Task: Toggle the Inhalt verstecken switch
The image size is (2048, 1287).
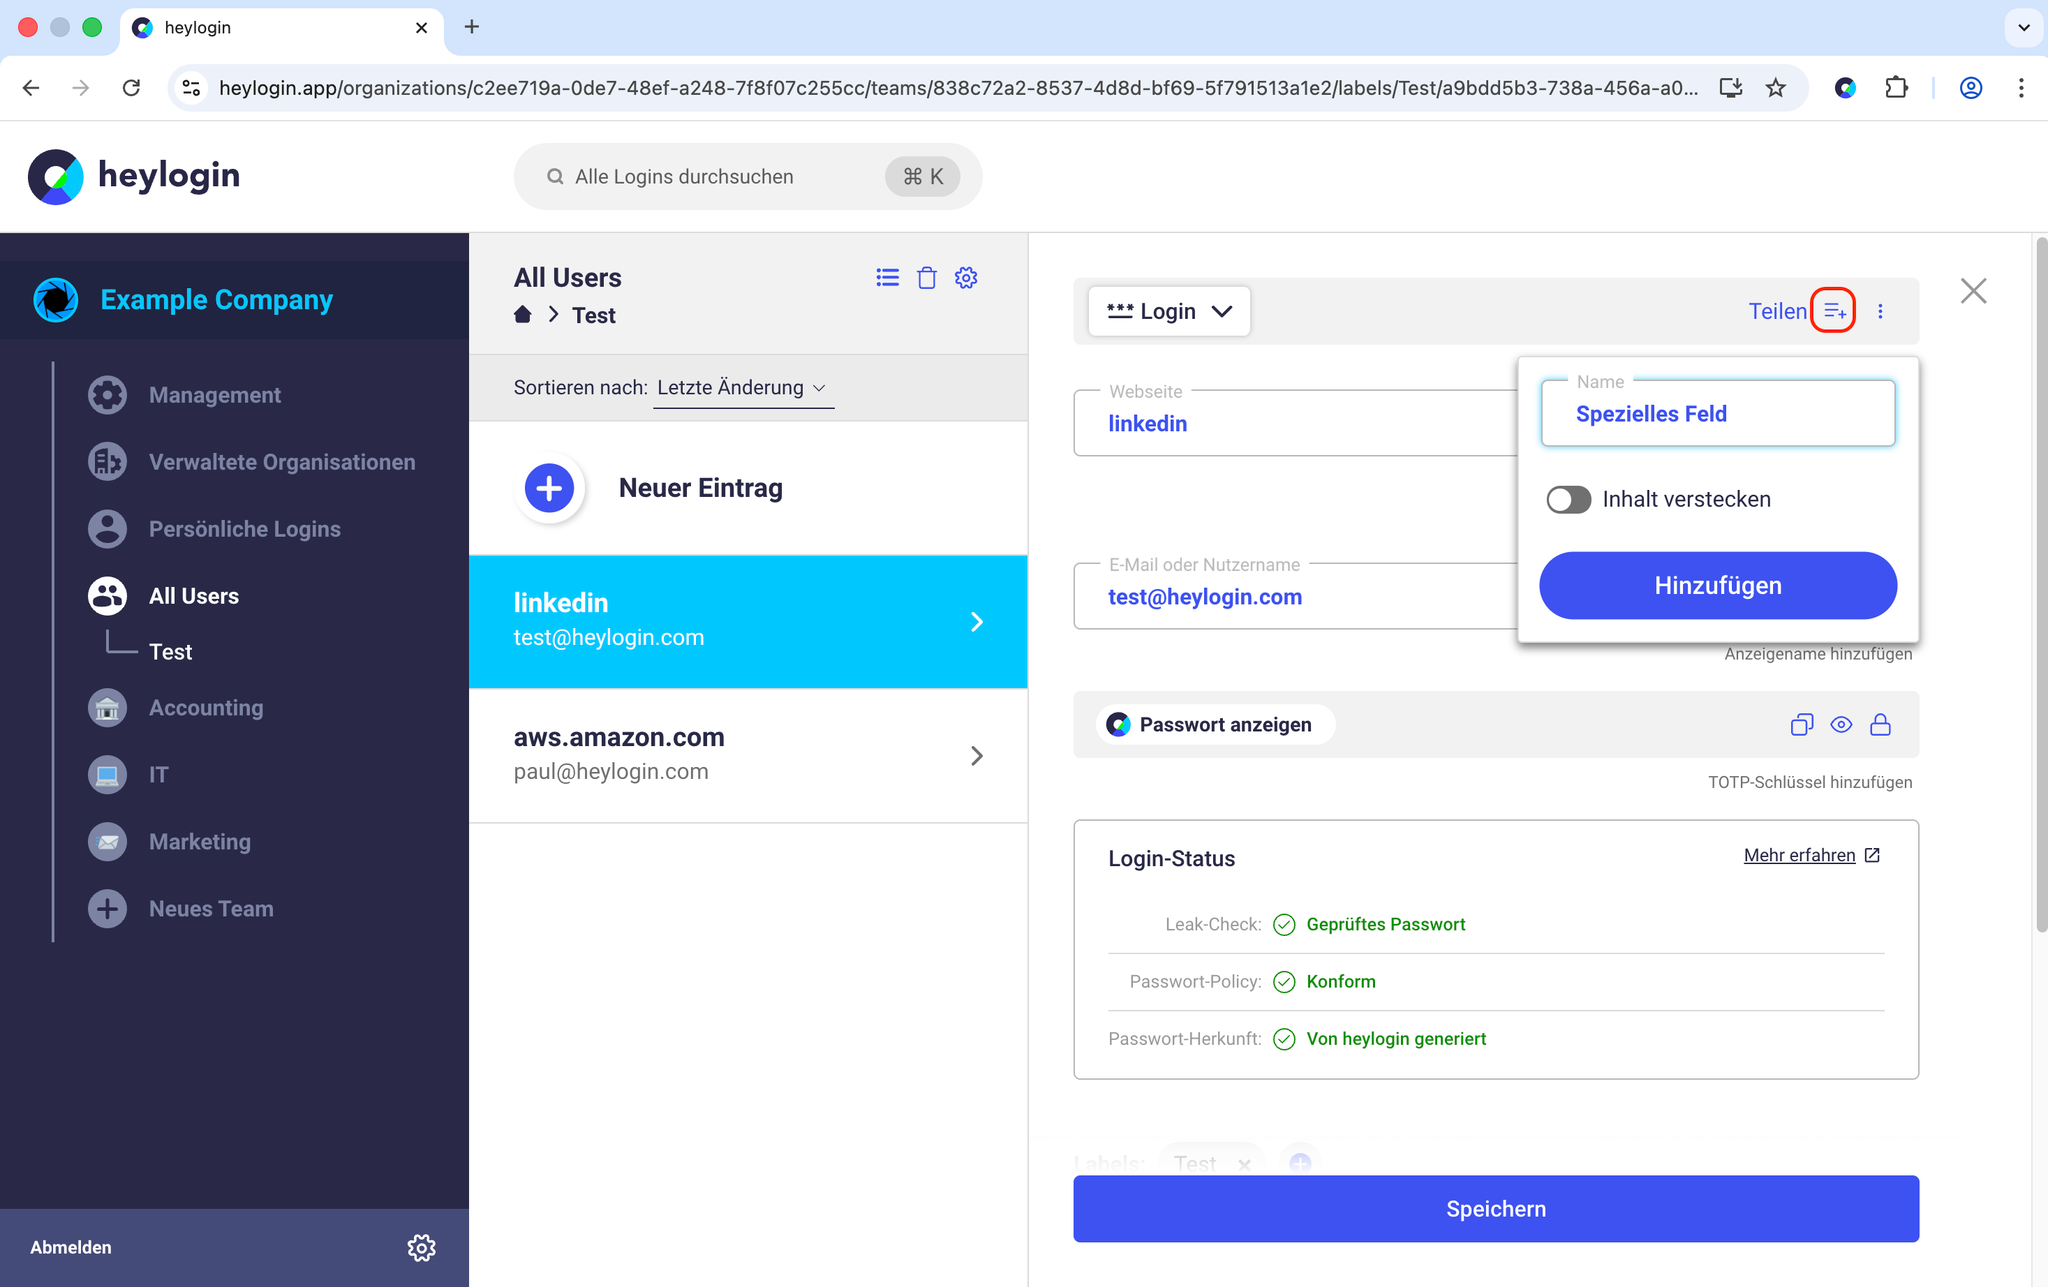Action: [1568, 499]
